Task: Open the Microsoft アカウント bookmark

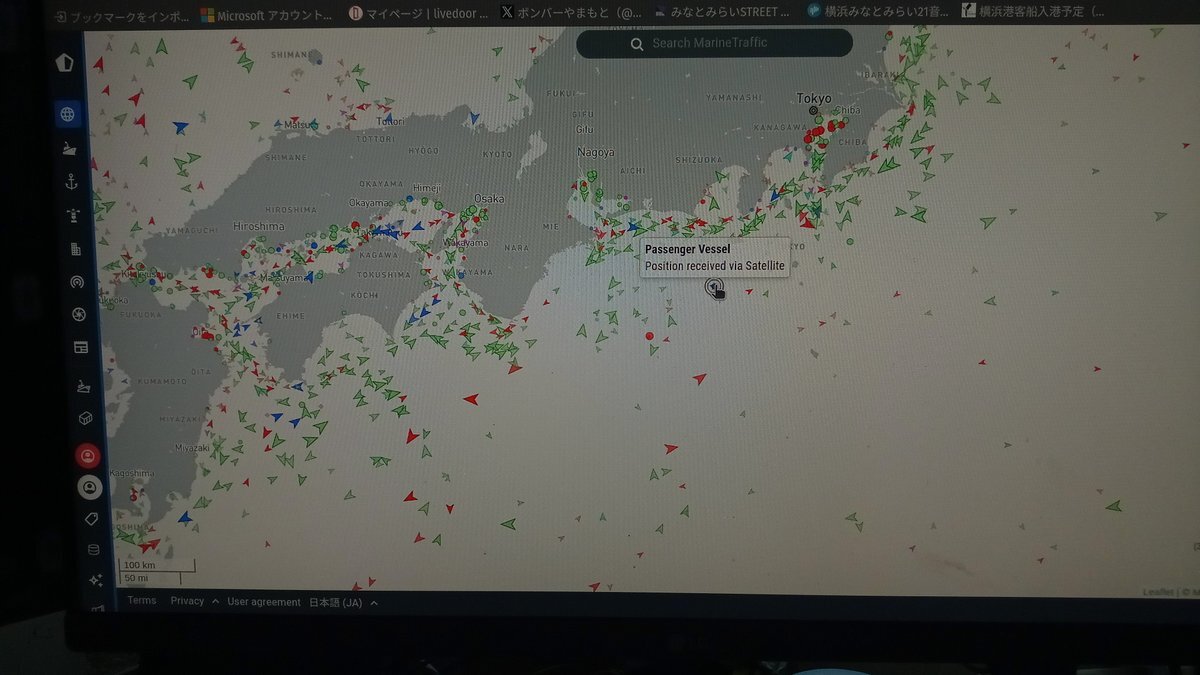Action: (x=267, y=14)
